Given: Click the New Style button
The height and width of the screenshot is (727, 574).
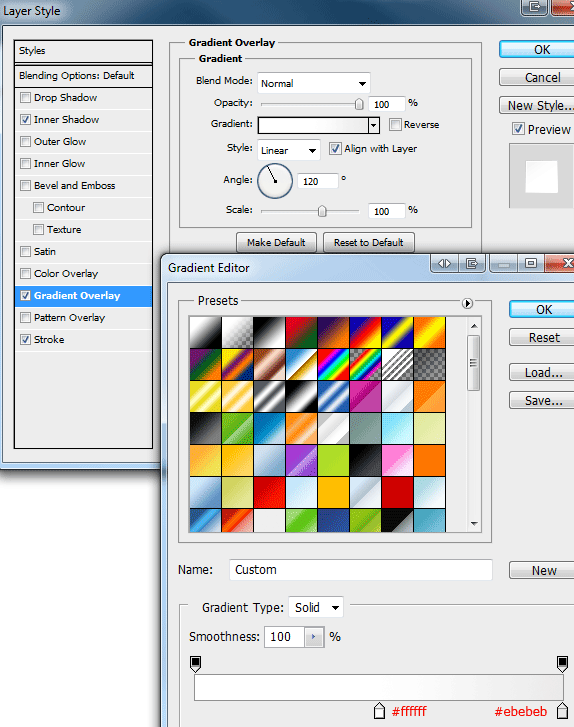Looking at the screenshot, I should pyautogui.click(x=537, y=105).
